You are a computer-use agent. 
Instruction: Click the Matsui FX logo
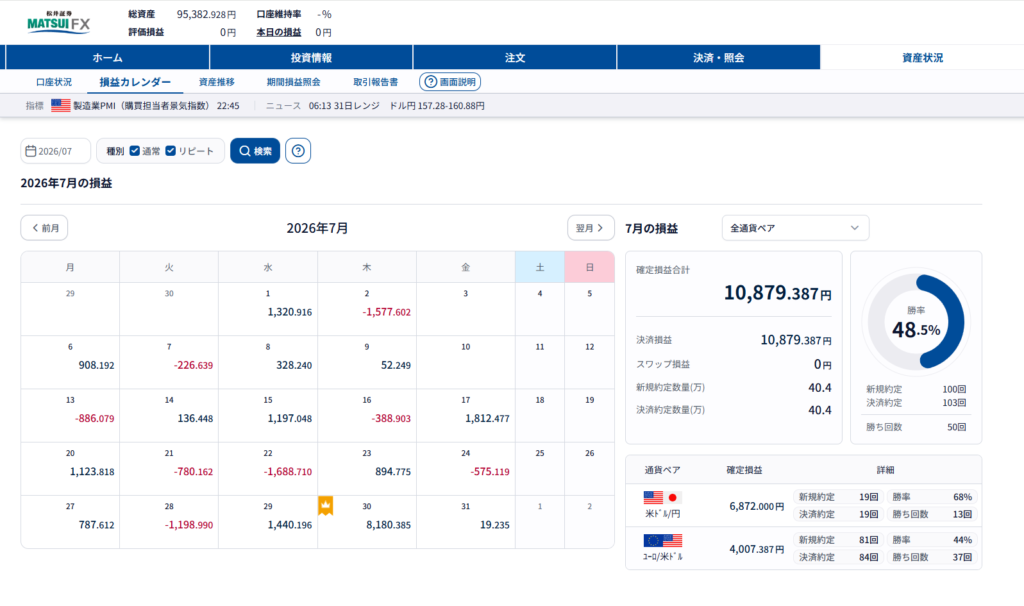click(x=58, y=22)
